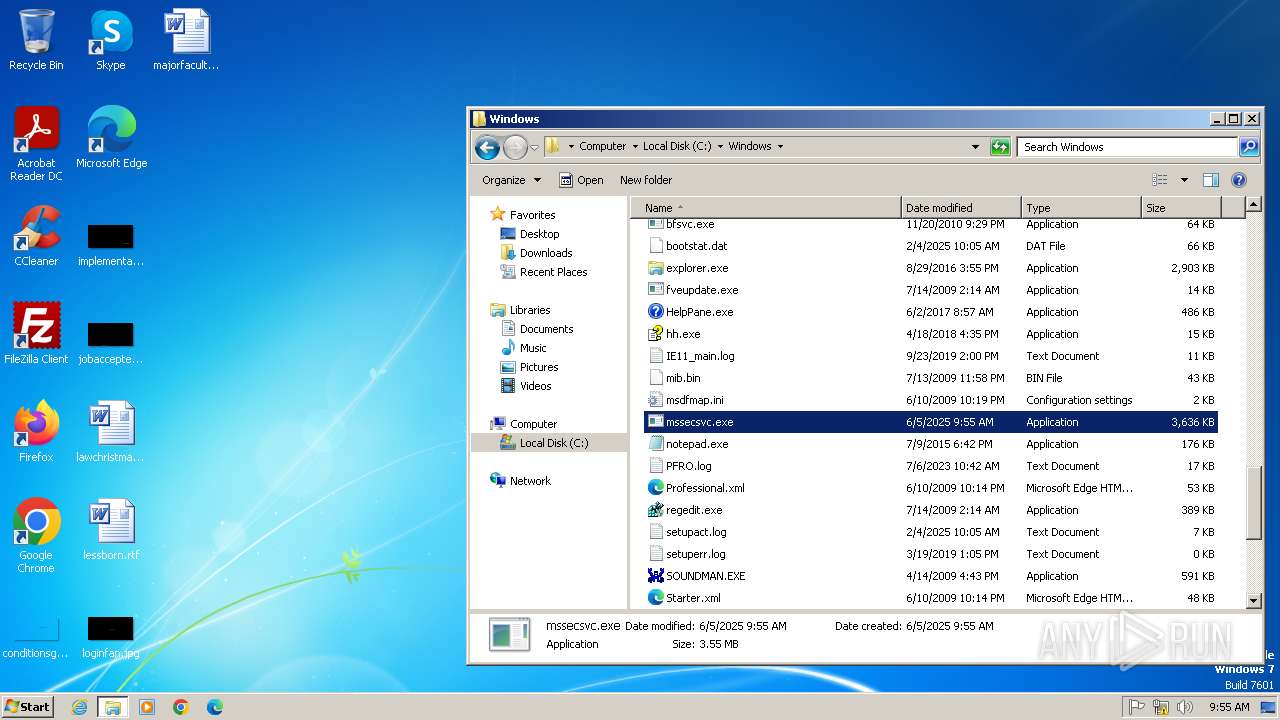Select Local Disk (C:) in navigation pane
1280x720 pixels.
(x=553, y=443)
